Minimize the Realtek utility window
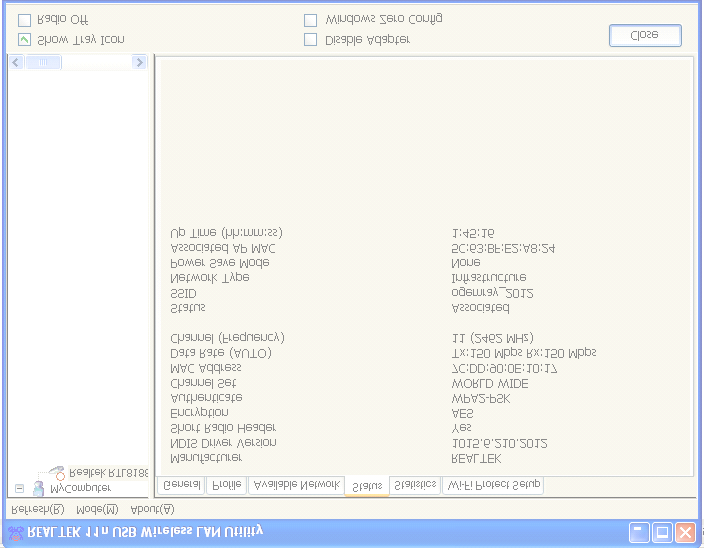Viewport: 704px width, 548px height. [638, 533]
